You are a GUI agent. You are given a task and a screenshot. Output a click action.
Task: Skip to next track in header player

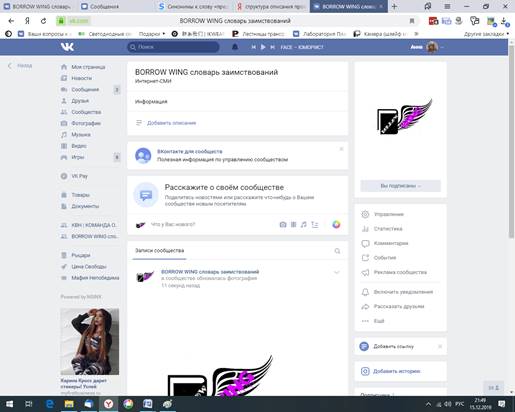272,47
